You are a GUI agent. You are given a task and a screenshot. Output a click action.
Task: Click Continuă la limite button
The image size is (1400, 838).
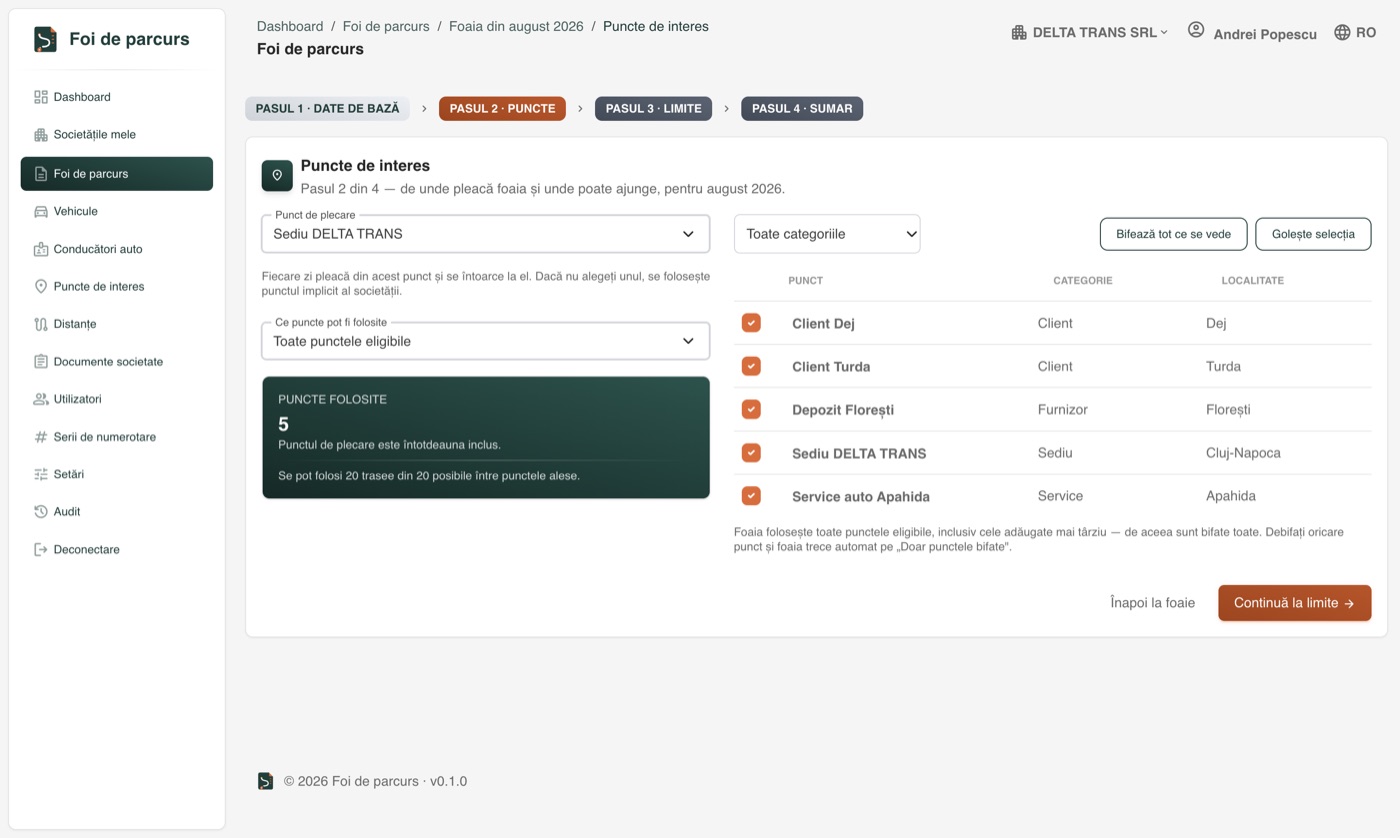(x=1294, y=603)
